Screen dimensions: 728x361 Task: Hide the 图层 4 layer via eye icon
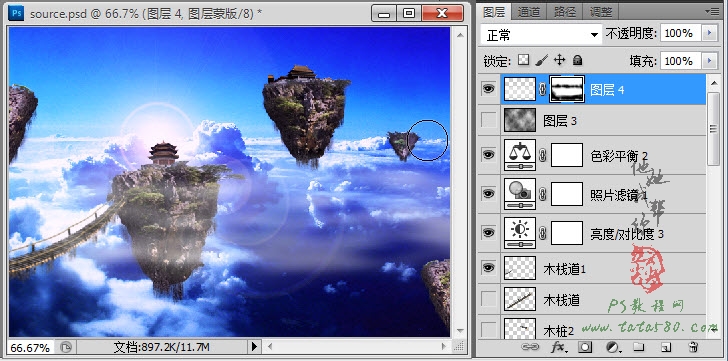(488, 89)
